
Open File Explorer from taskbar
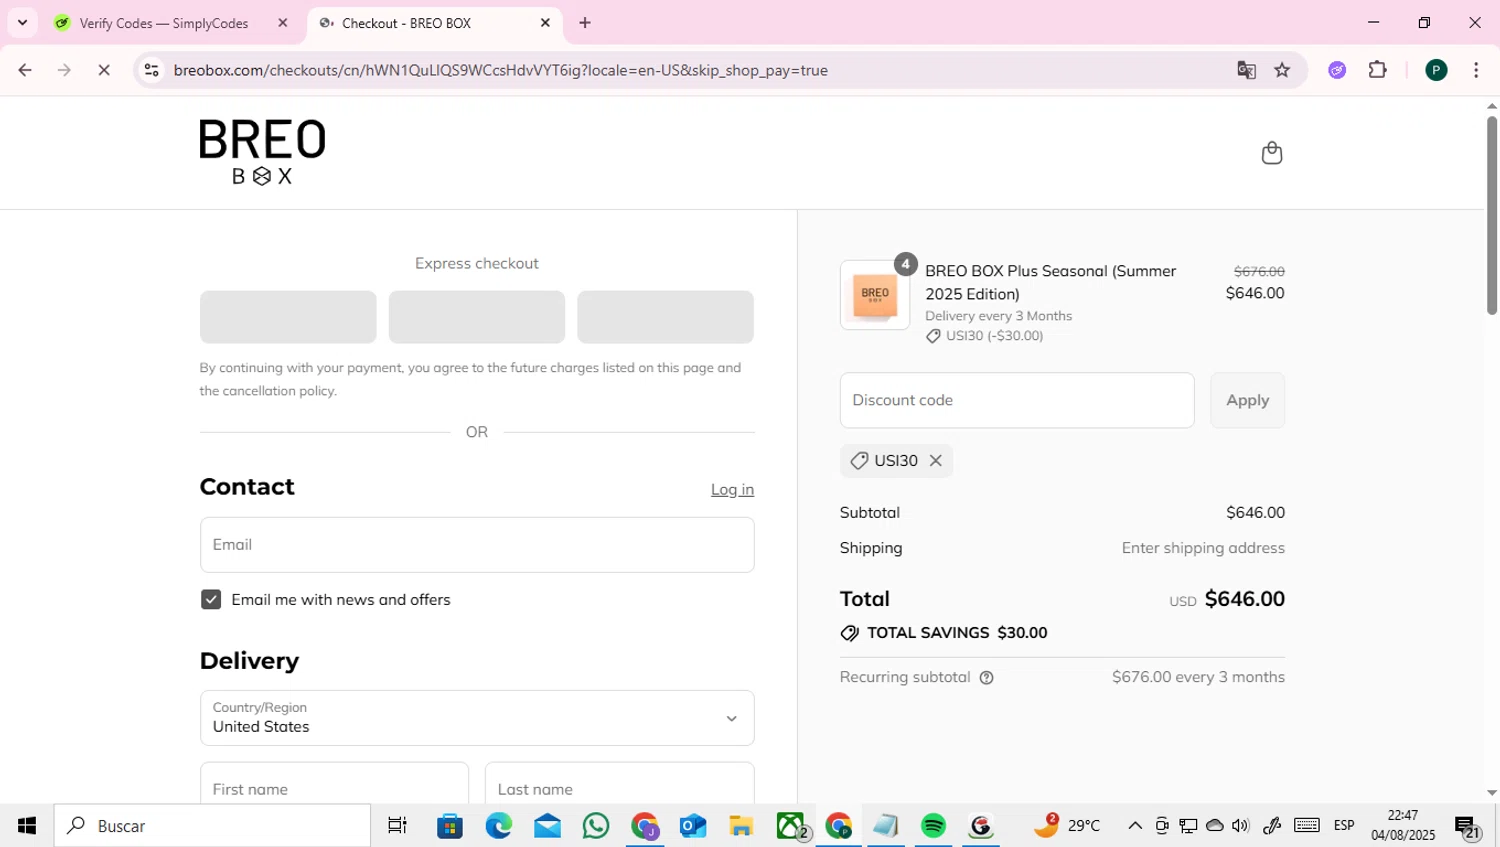tap(741, 825)
